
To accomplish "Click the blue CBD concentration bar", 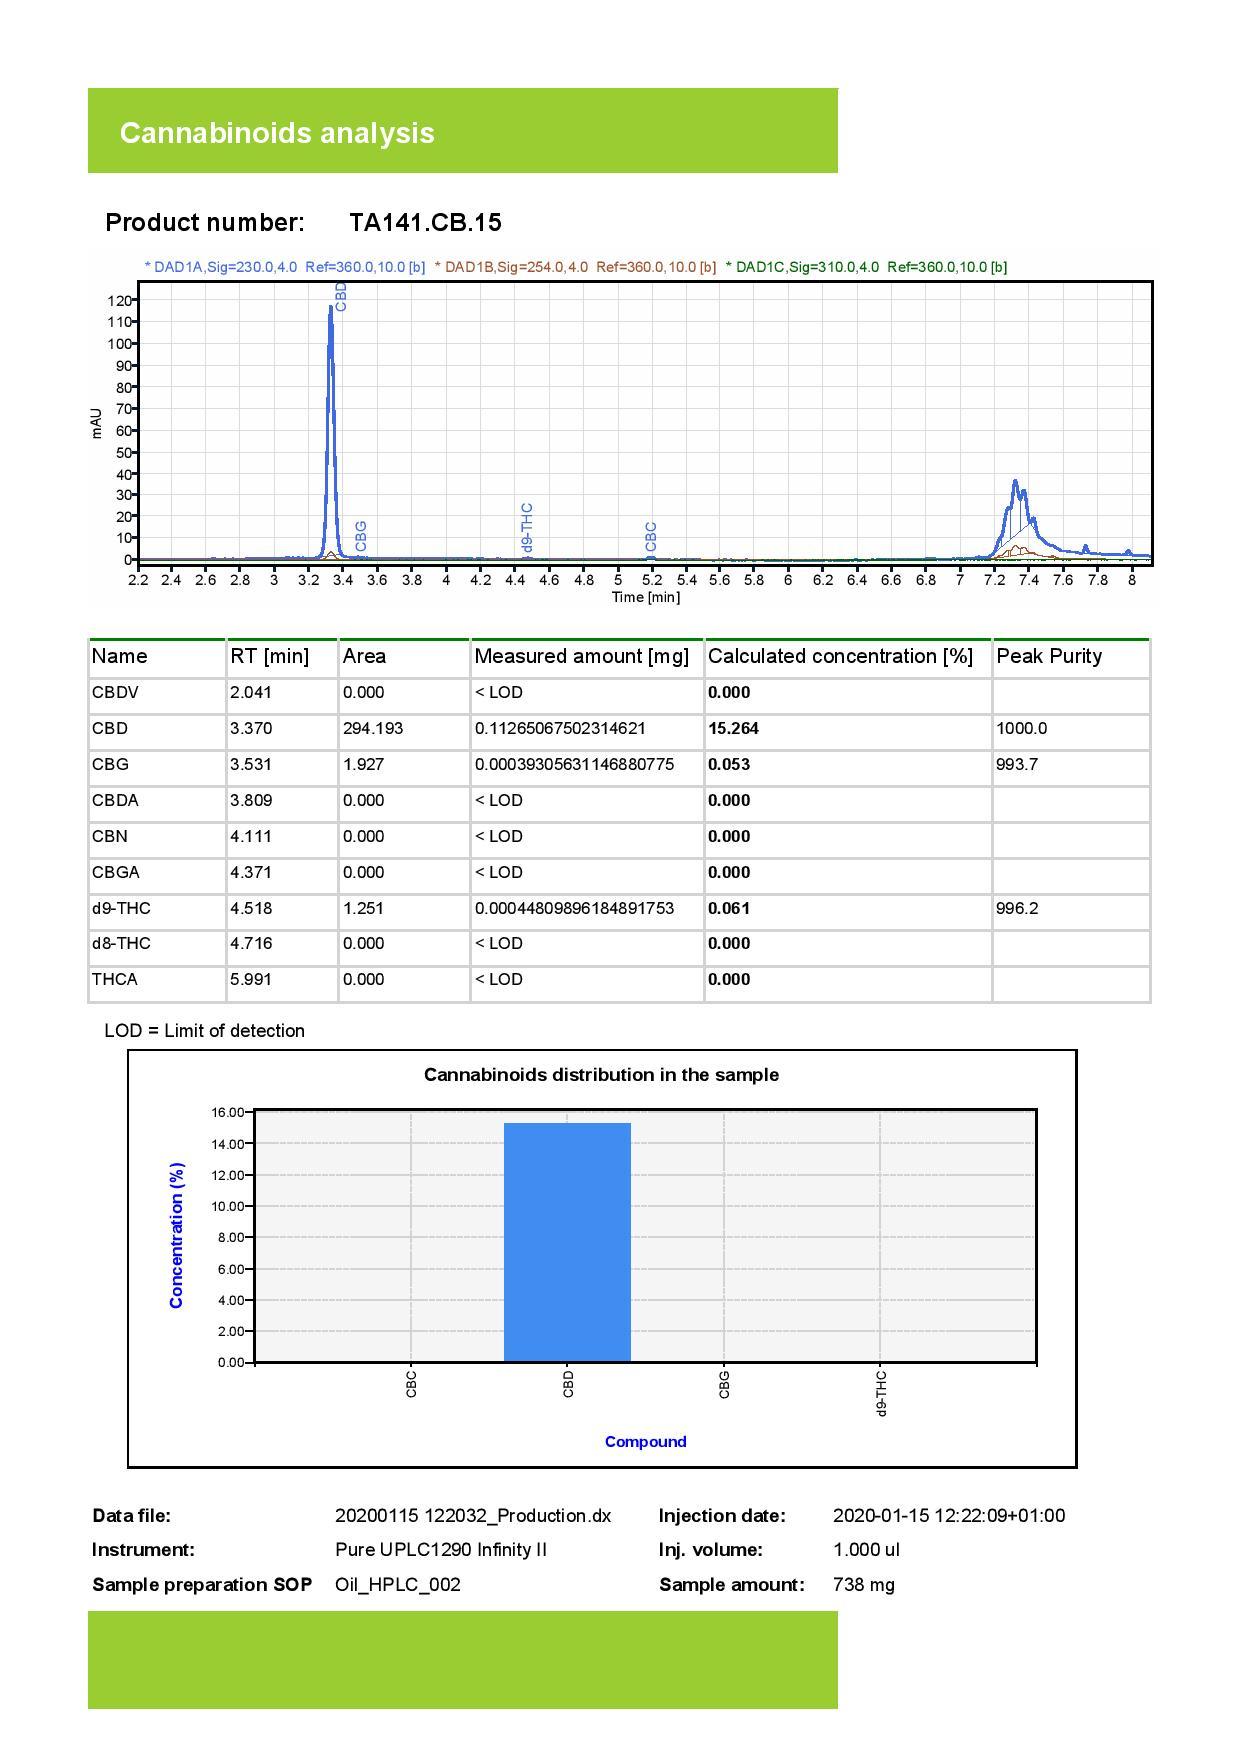I will point(567,1242).
